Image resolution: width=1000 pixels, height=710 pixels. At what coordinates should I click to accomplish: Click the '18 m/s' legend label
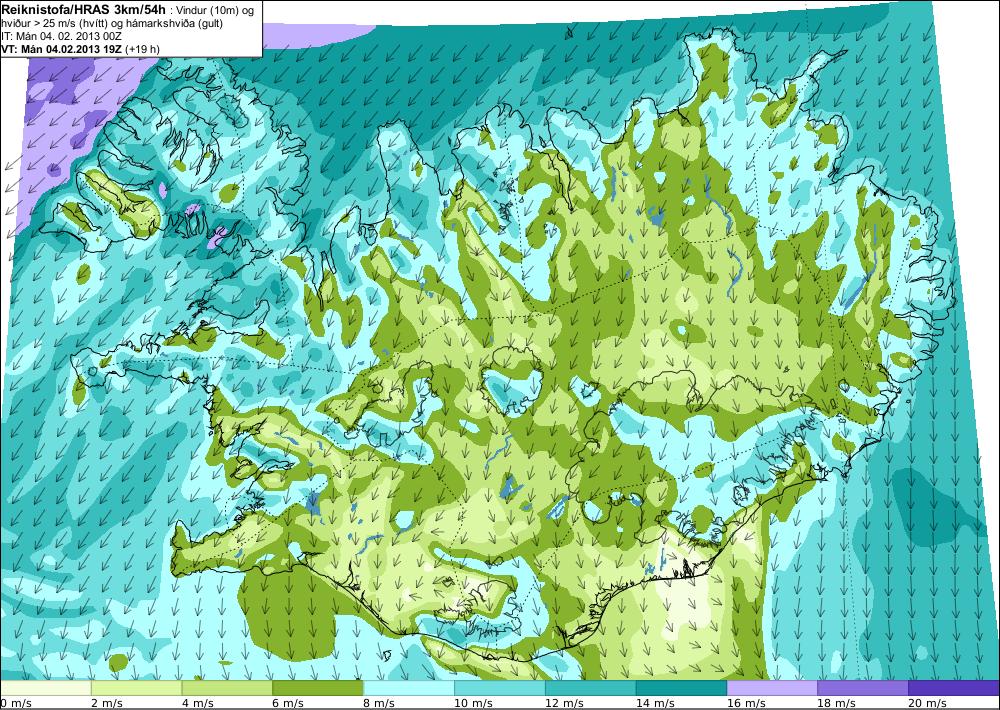point(837,703)
